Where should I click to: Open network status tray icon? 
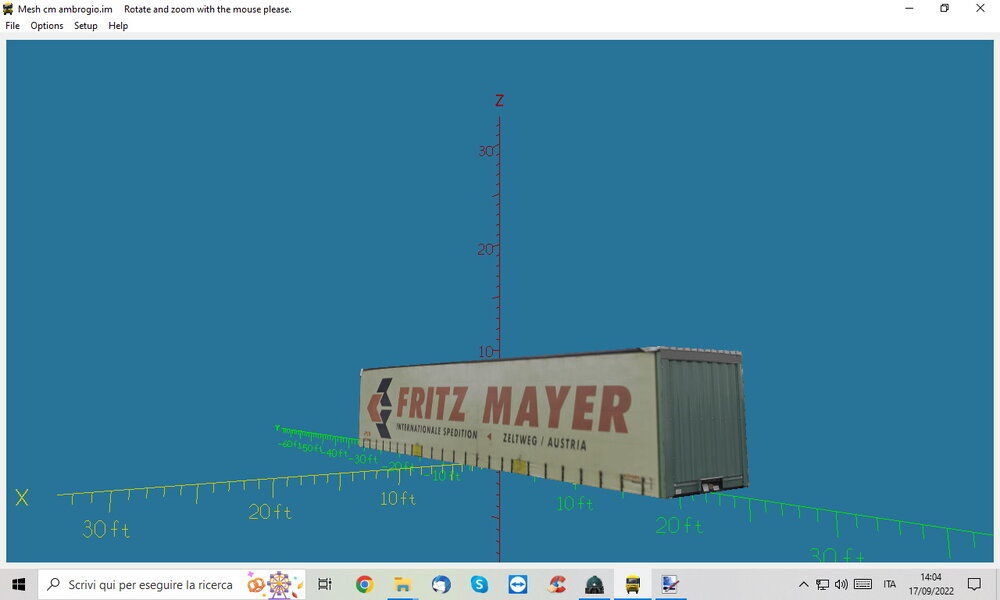pos(823,584)
